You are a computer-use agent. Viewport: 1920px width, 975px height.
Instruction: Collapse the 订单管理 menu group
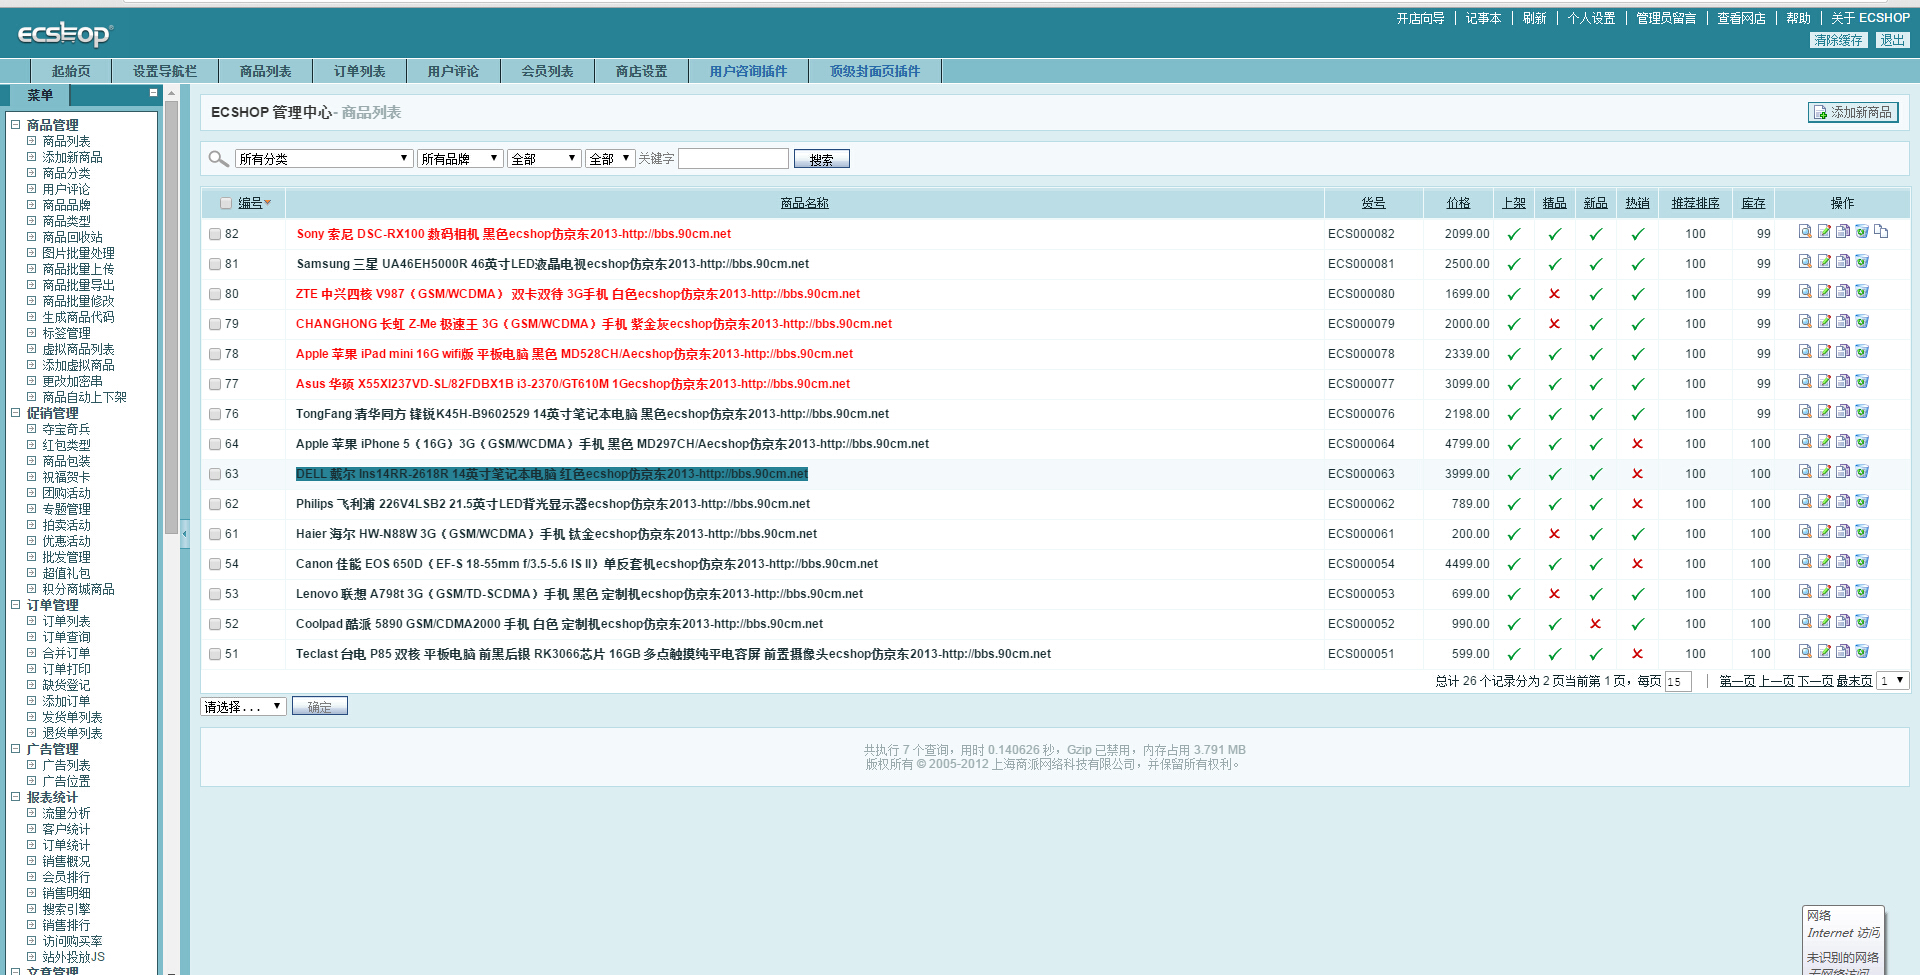[15, 605]
